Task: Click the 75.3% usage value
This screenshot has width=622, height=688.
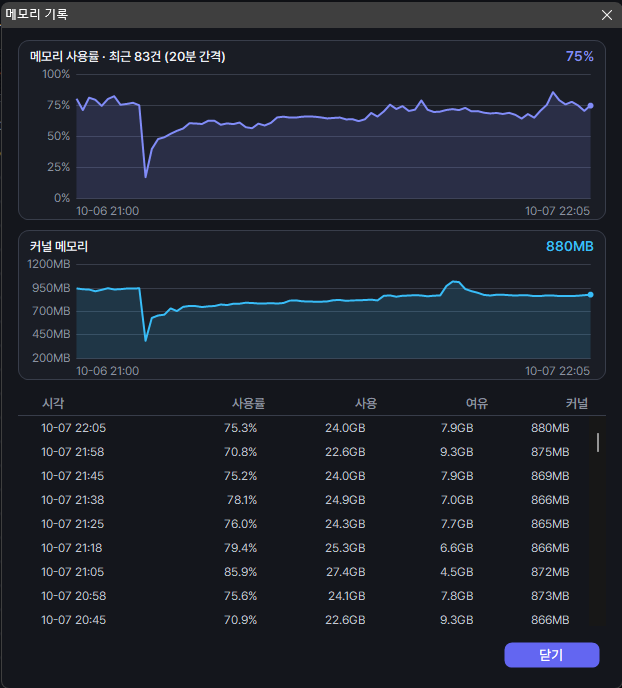Action: click(x=240, y=428)
